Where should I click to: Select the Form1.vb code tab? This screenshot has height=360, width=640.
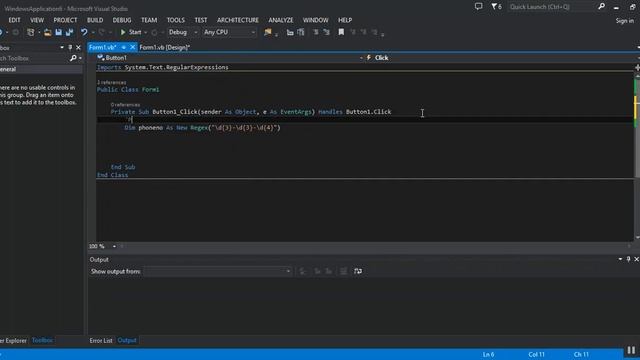(x=103, y=48)
